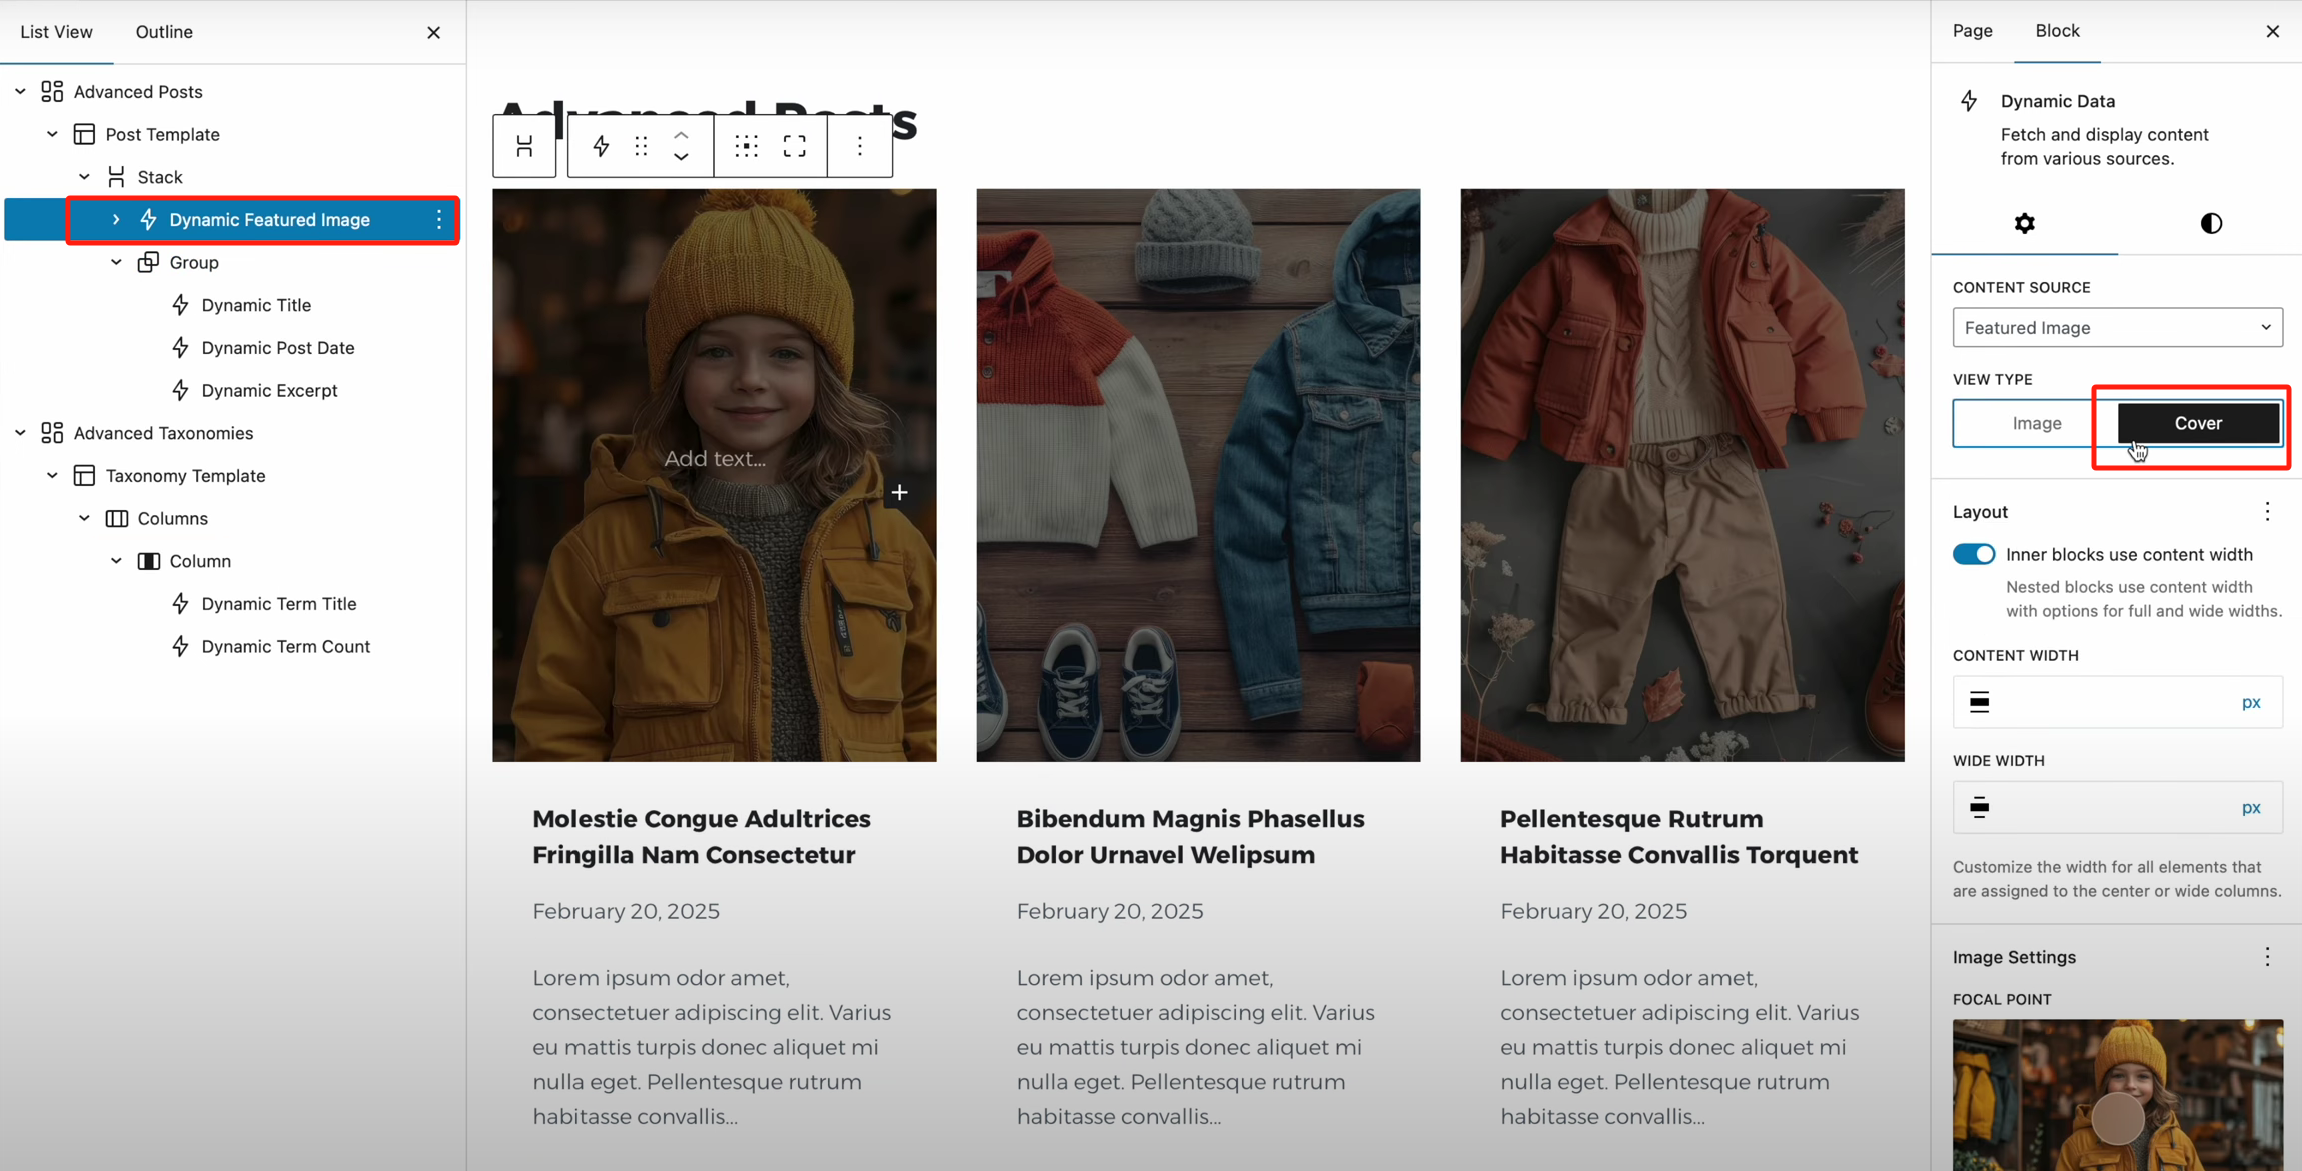Switch to the Outline tab
Screen dimensions: 2302x1171
164,32
